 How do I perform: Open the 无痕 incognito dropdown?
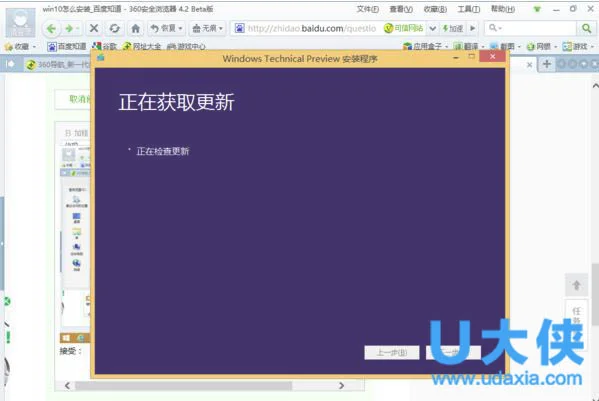[x=207, y=28]
